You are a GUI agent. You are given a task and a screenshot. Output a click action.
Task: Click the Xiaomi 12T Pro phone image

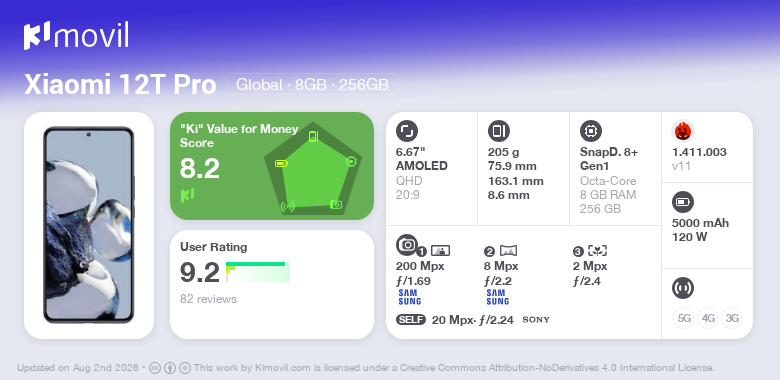coord(89,225)
